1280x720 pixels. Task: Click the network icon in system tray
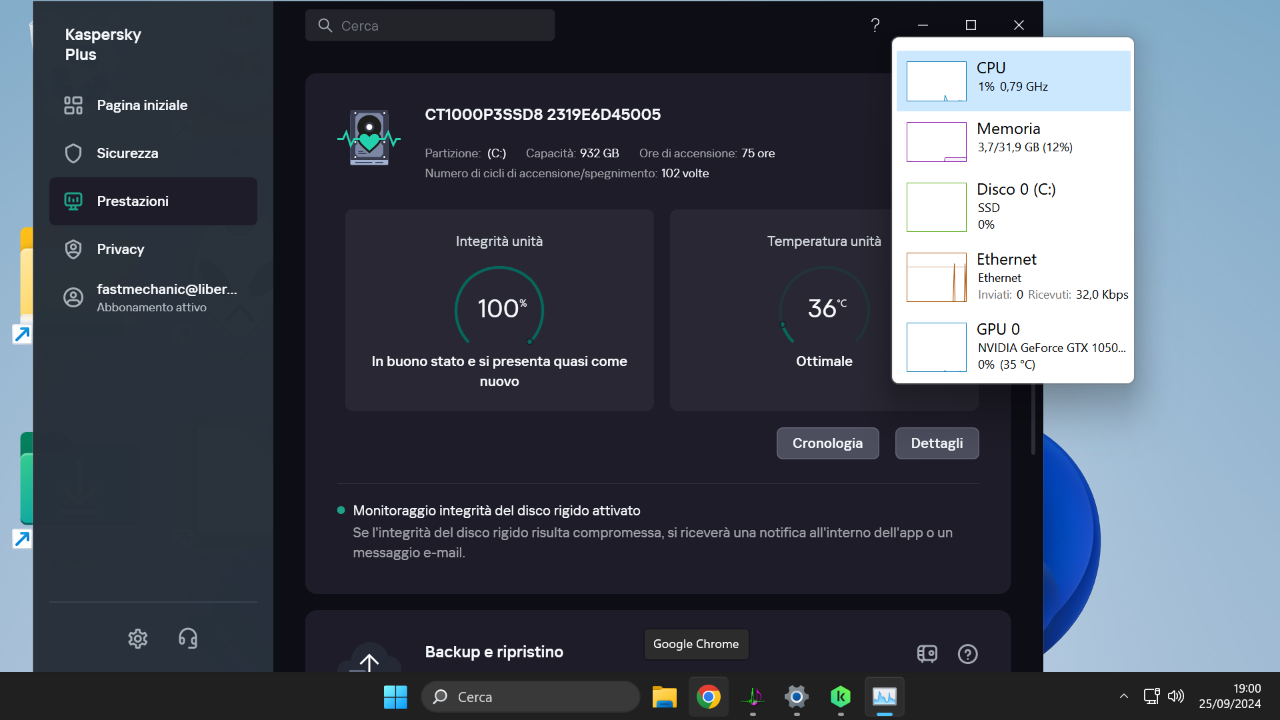(1151, 696)
